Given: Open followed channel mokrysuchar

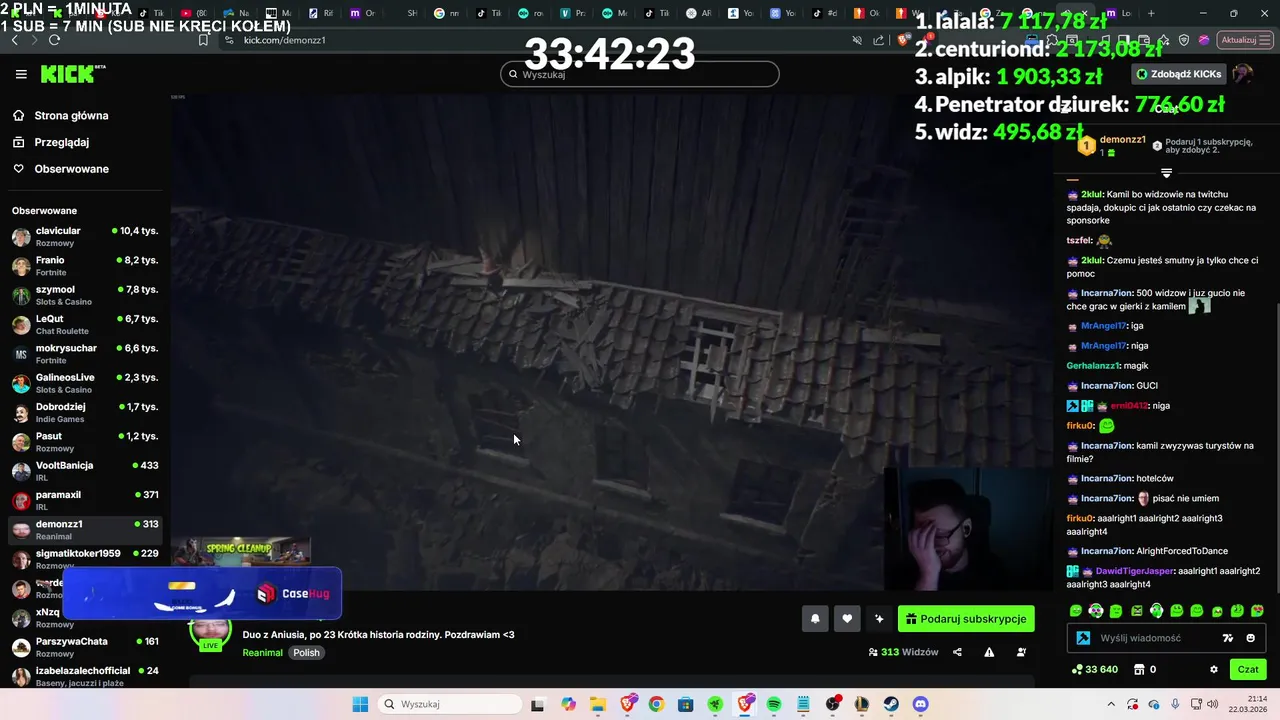Looking at the screenshot, I should pyautogui.click(x=85, y=354).
